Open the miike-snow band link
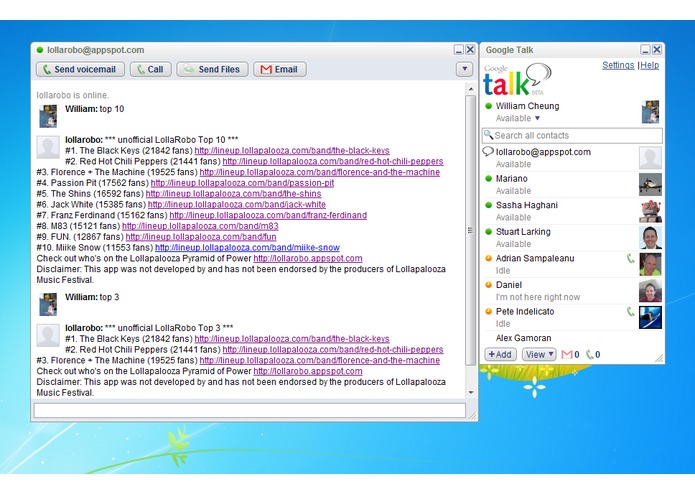Viewport: 695px width, 494px height. coord(247,247)
